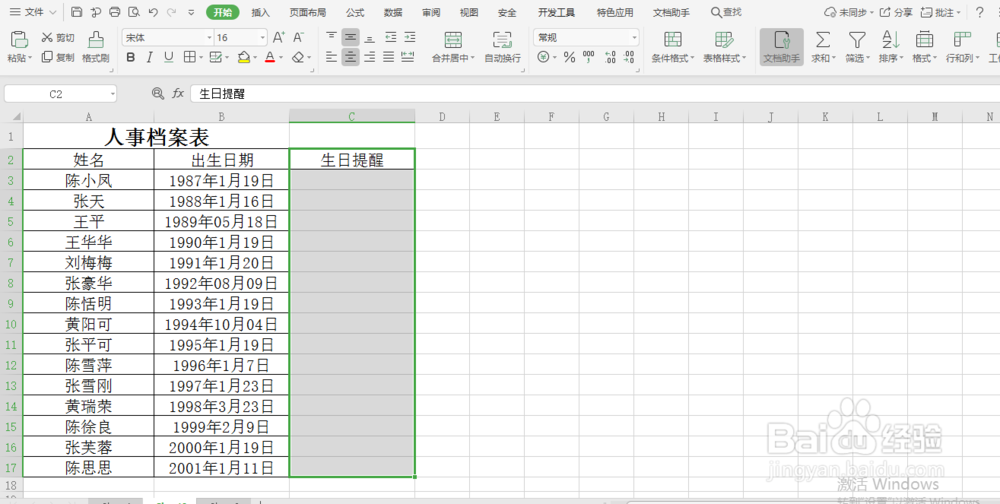Click the distributed alignment icon
The height and width of the screenshot is (504, 1000).
point(408,57)
